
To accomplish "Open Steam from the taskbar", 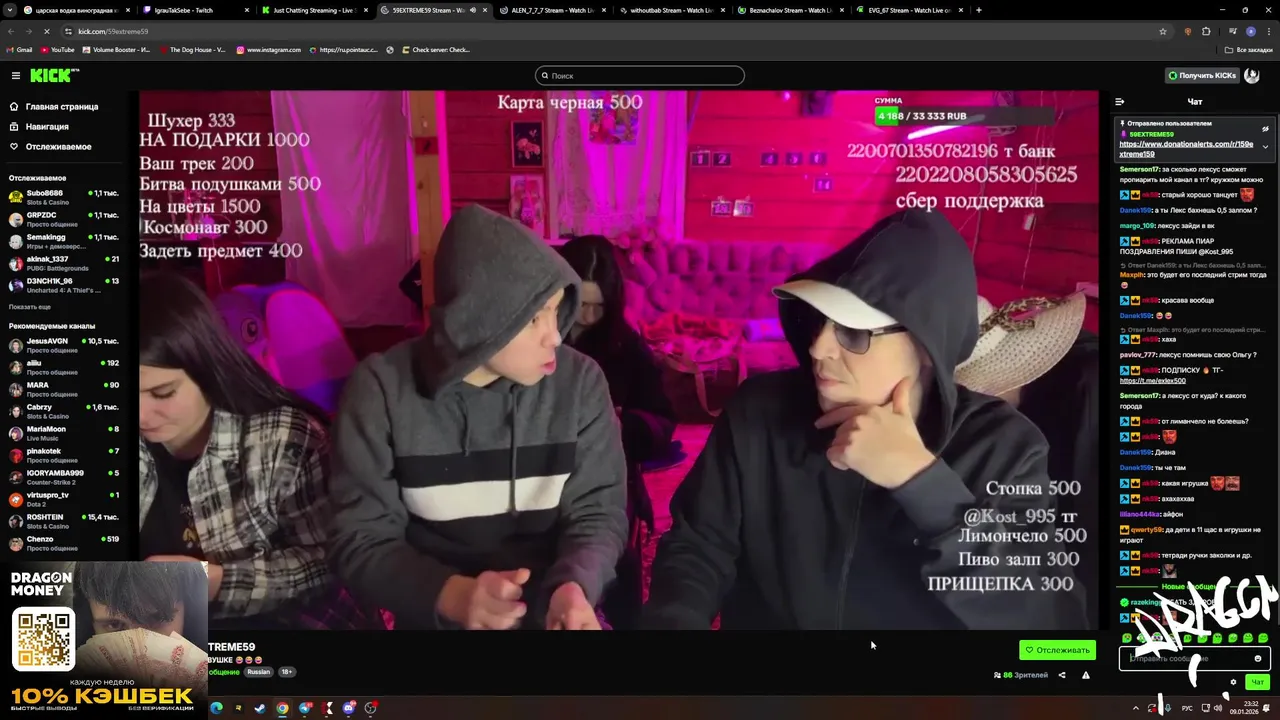I will [260, 708].
